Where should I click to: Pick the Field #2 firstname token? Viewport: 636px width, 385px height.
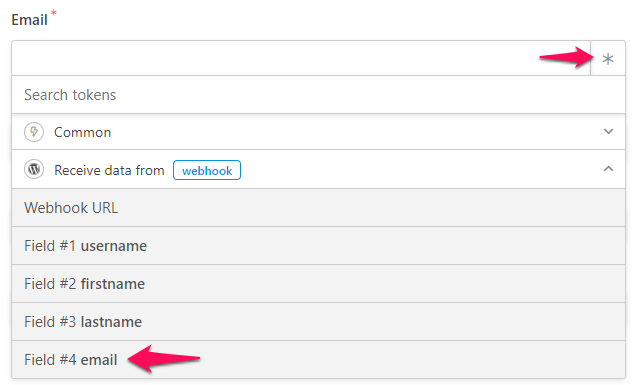[x=318, y=284]
